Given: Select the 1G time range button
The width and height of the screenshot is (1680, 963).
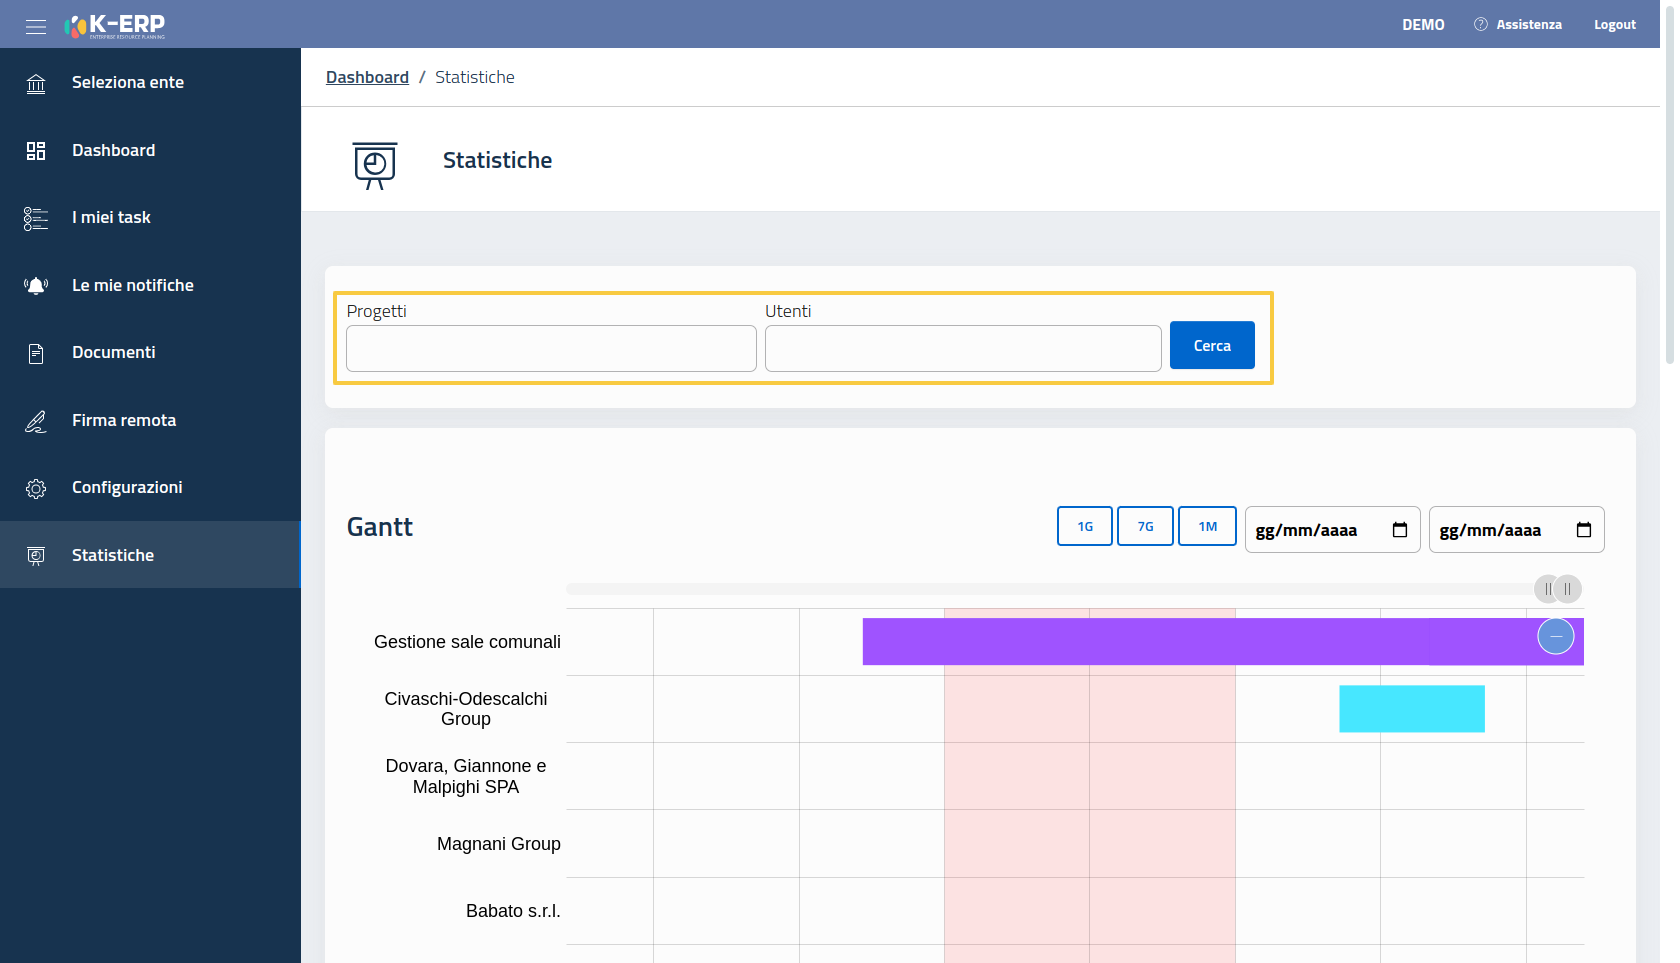Looking at the screenshot, I should (1085, 526).
